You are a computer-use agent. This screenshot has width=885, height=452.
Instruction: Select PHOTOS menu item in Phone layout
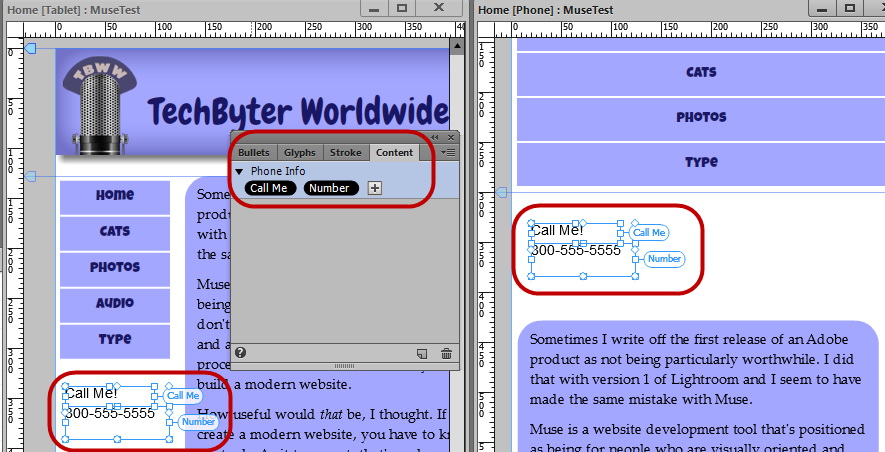pos(701,119)
